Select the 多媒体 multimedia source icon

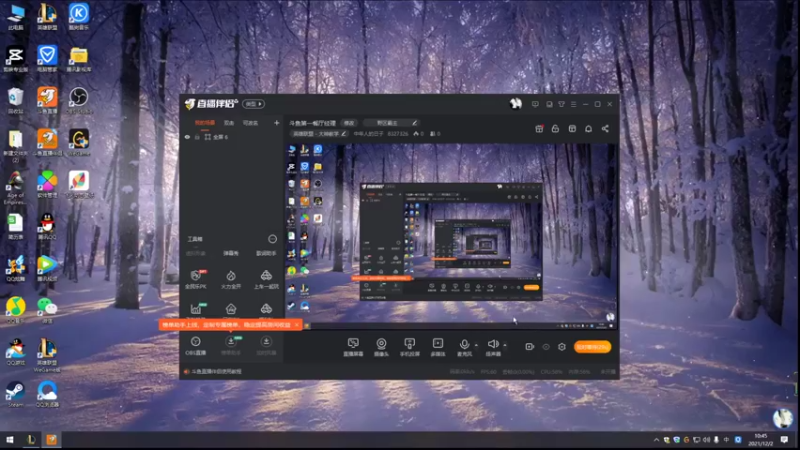point(438,346)
